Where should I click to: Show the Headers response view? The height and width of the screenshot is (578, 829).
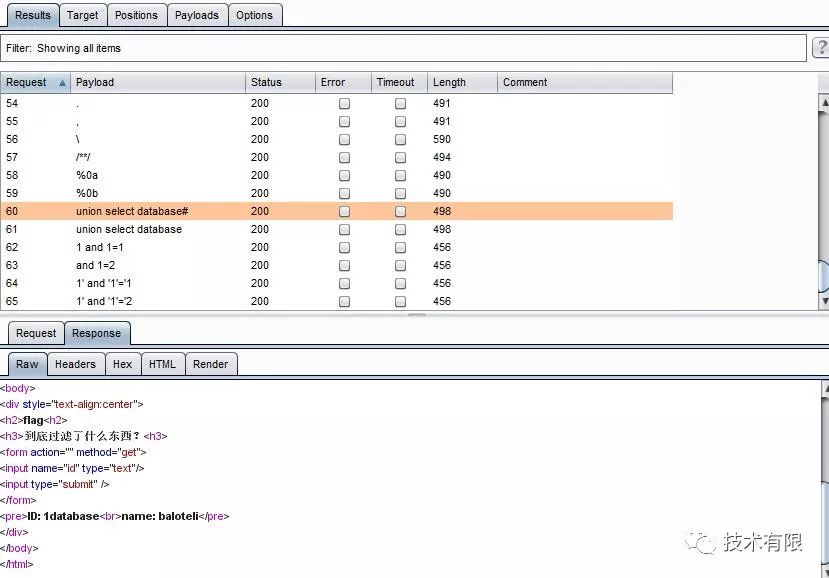click(75, 364)
